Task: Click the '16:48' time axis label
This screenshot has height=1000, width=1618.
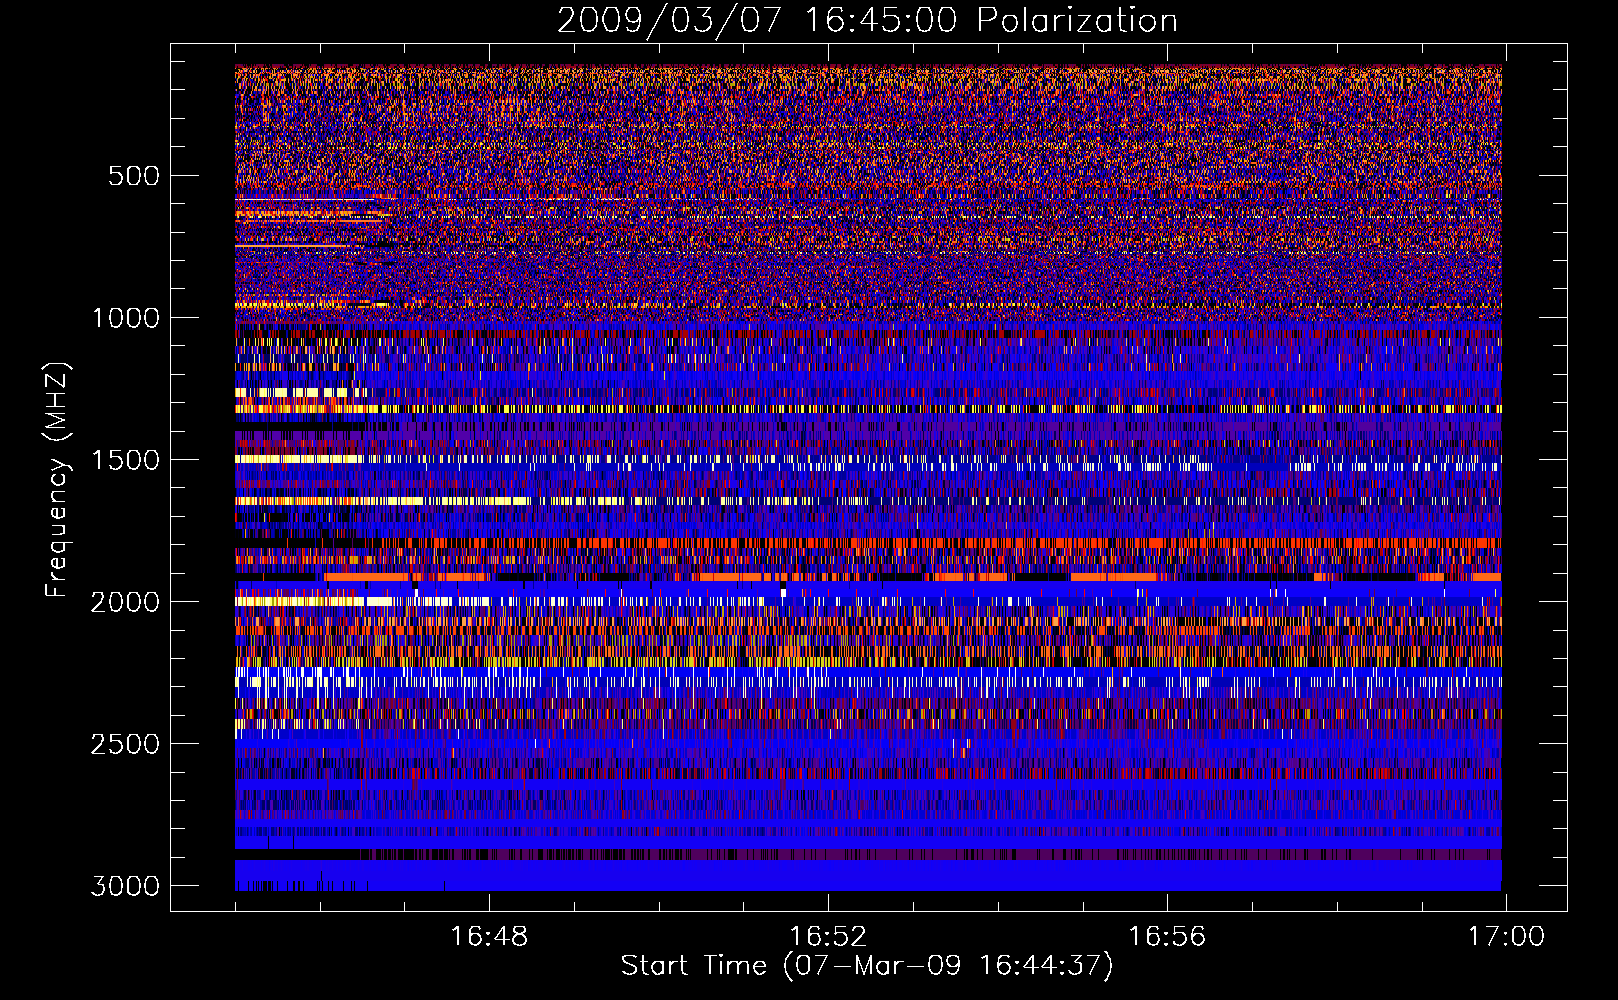Action: point(489,937)
